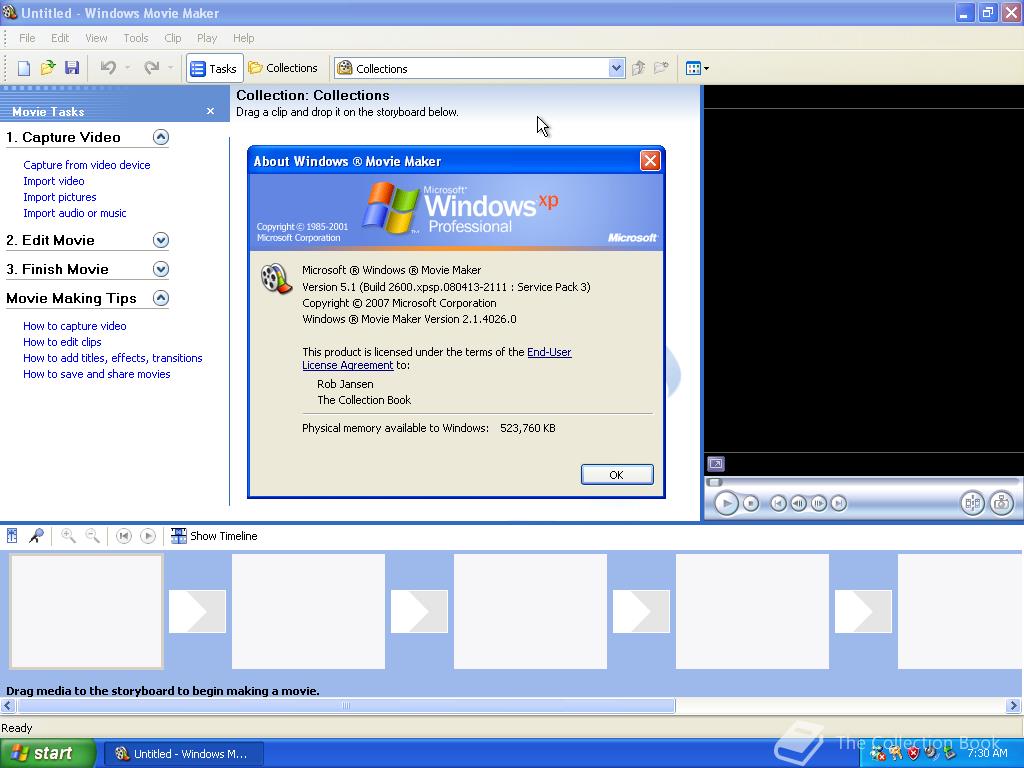Image resolution: width=1024 pixels, height=768 pixels.
Task: Close the About Windows Movie Maker dialog
Action: pos(650,161)
